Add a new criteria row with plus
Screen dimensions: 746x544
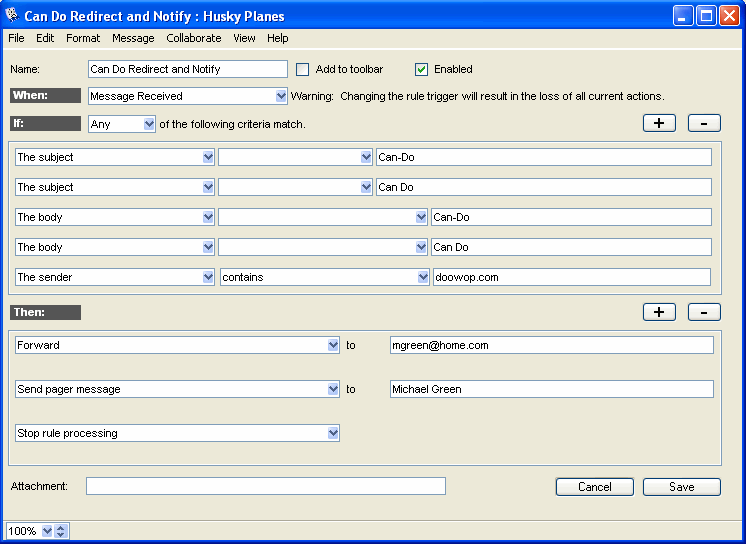click(659, 123)
